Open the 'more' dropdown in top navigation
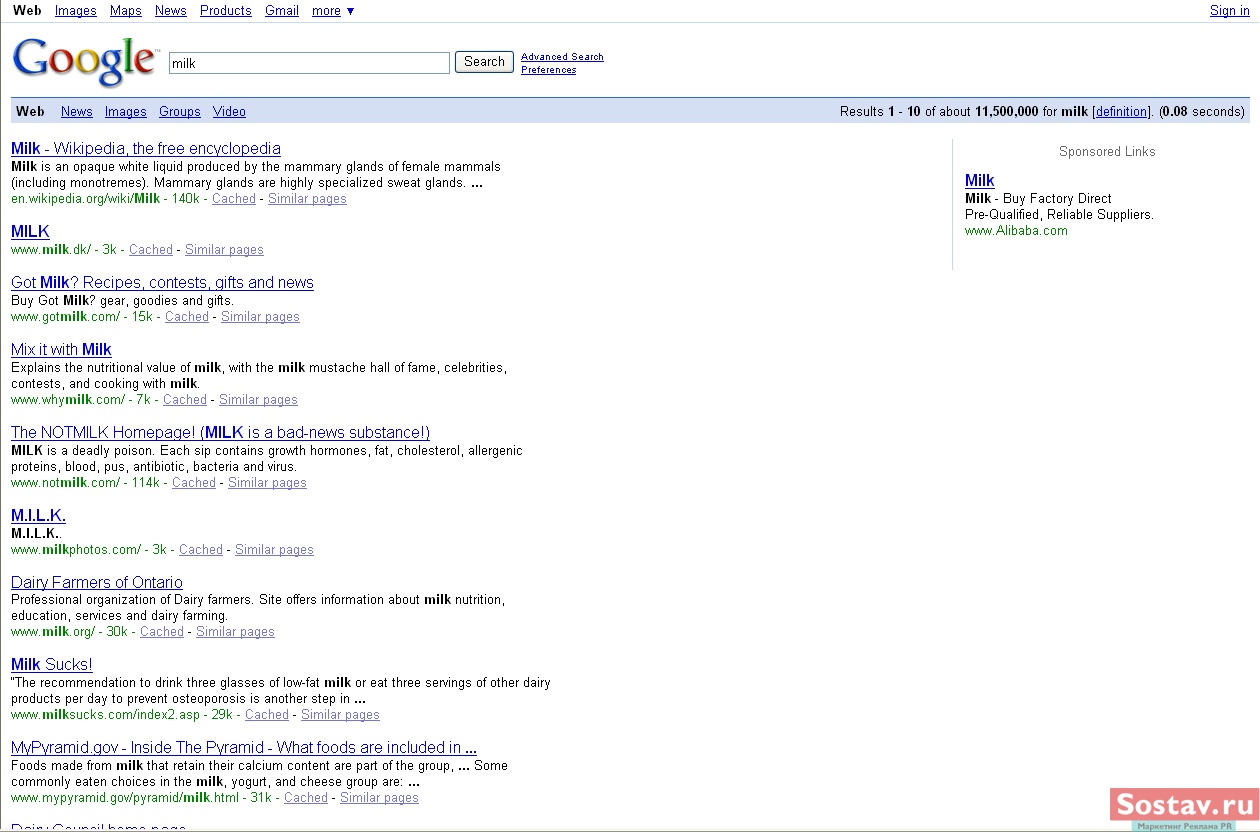This screenshot has width=1260, height=832. [333, 11]
